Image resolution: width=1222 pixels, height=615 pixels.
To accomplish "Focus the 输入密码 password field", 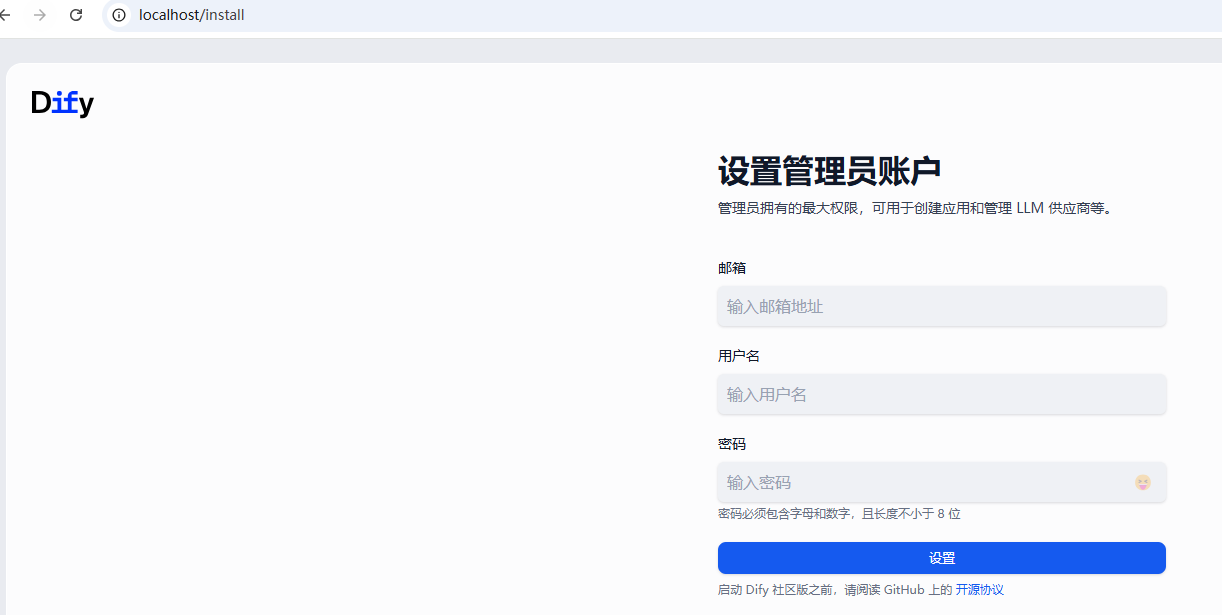I will coord(942,482).
